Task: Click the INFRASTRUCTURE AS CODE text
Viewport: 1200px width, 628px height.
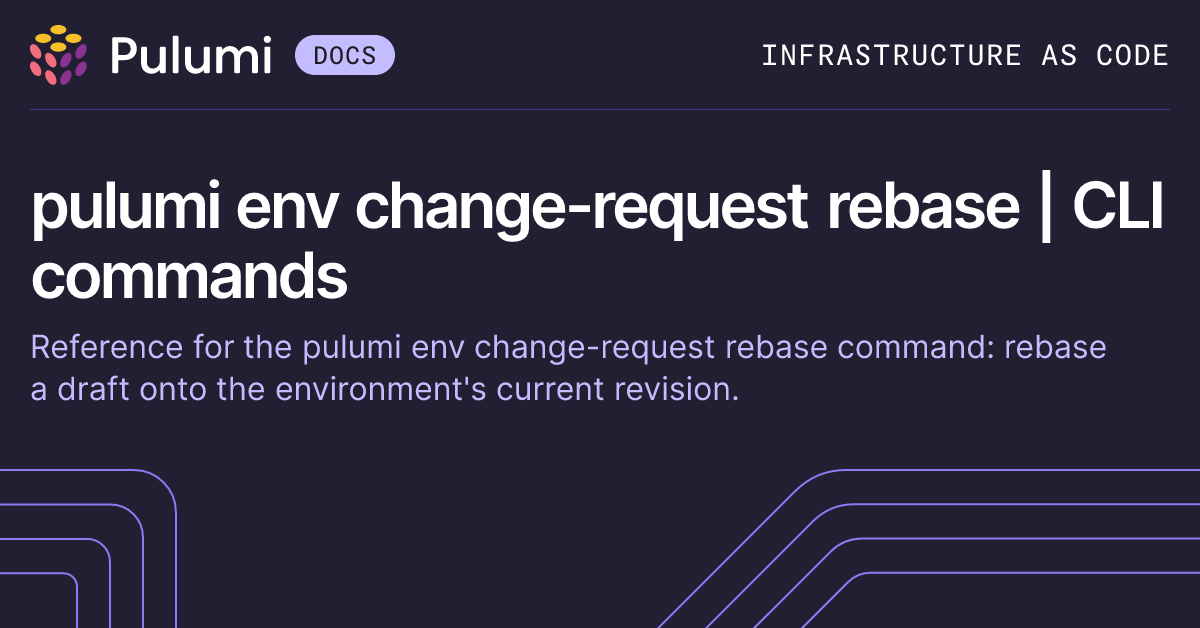Action: click(x=965, y=55)
